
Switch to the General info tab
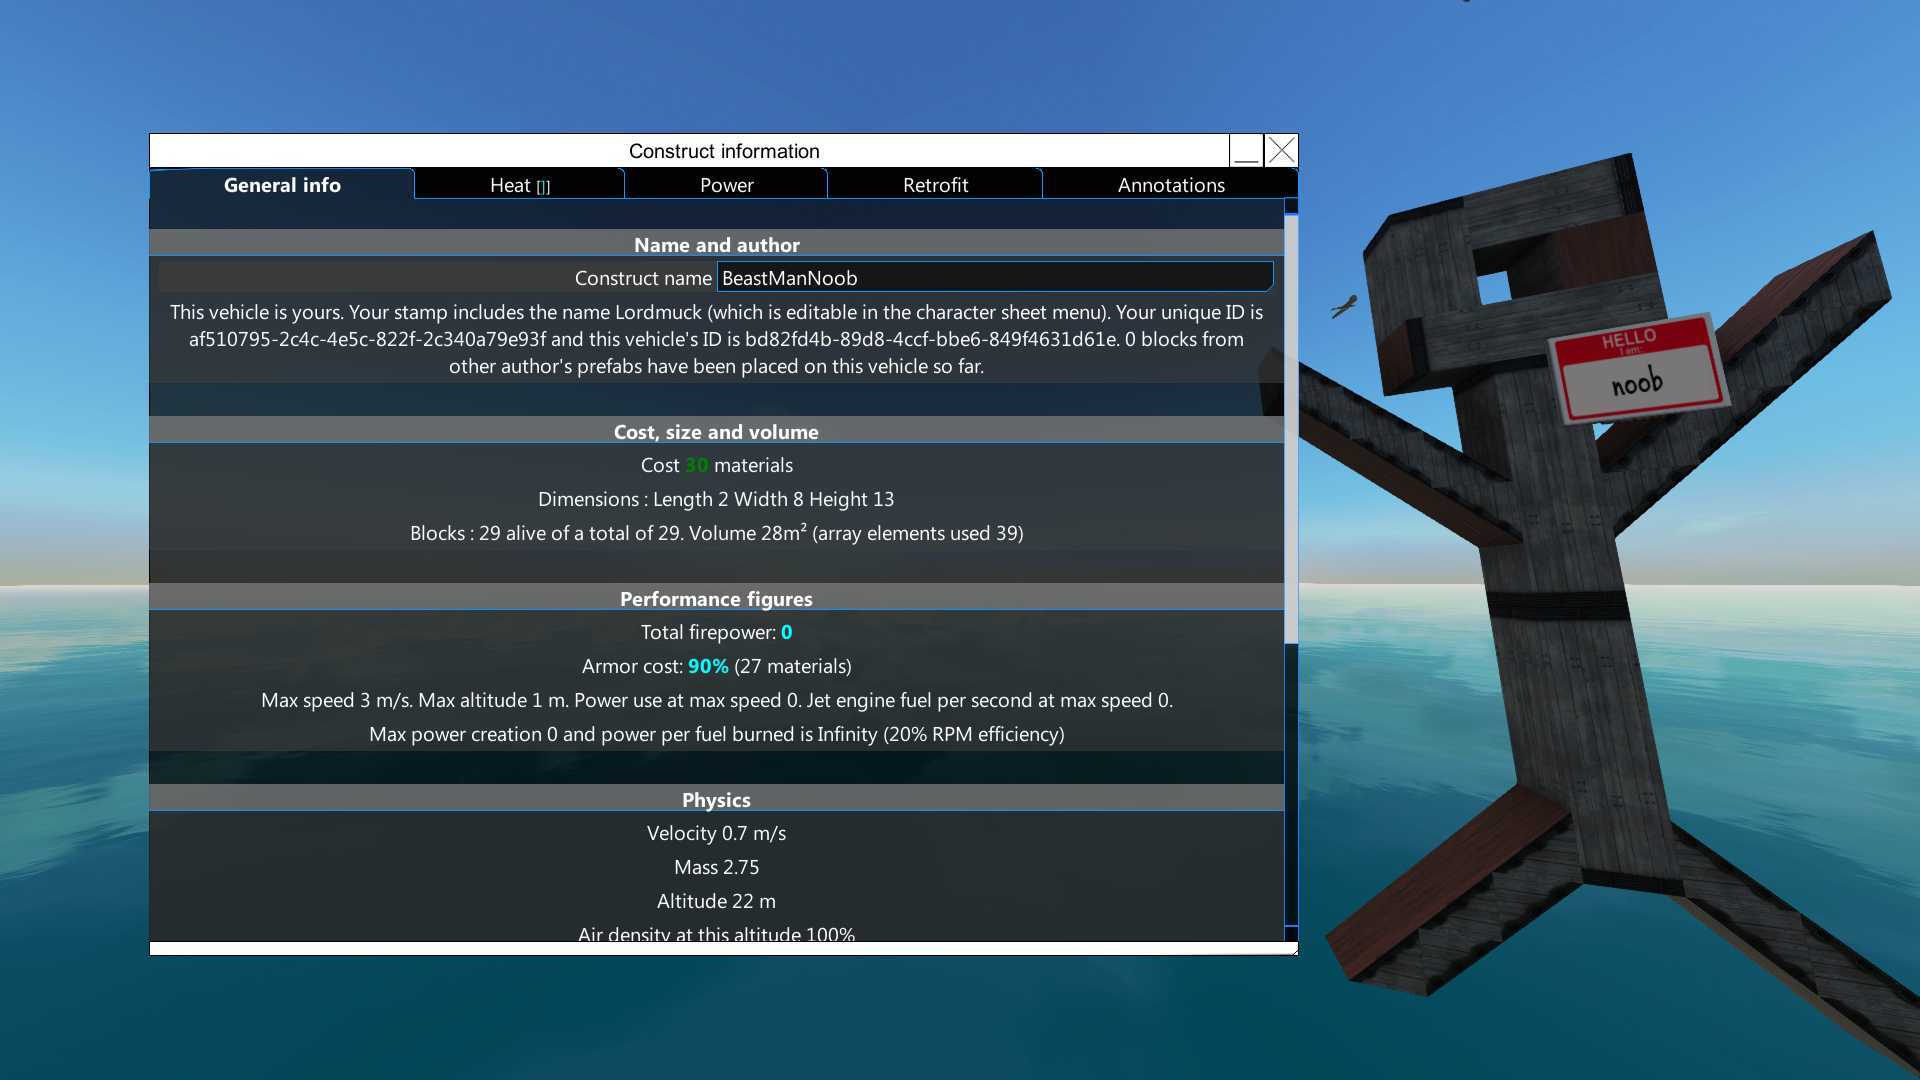pos(282,185)
